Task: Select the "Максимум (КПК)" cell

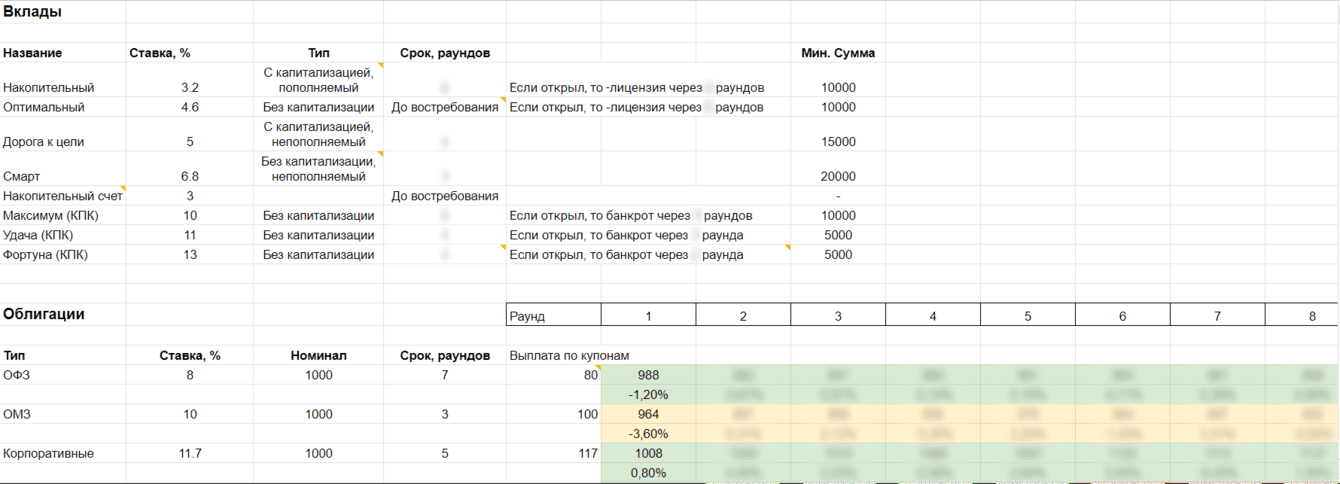Action: [x=51, y=216]
